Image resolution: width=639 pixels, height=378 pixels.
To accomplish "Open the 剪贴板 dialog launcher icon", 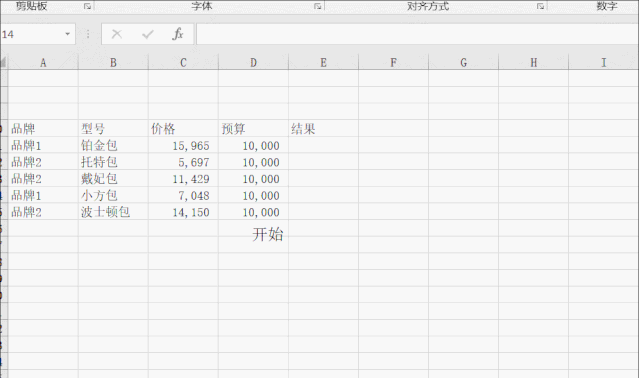I will (88, 6).
